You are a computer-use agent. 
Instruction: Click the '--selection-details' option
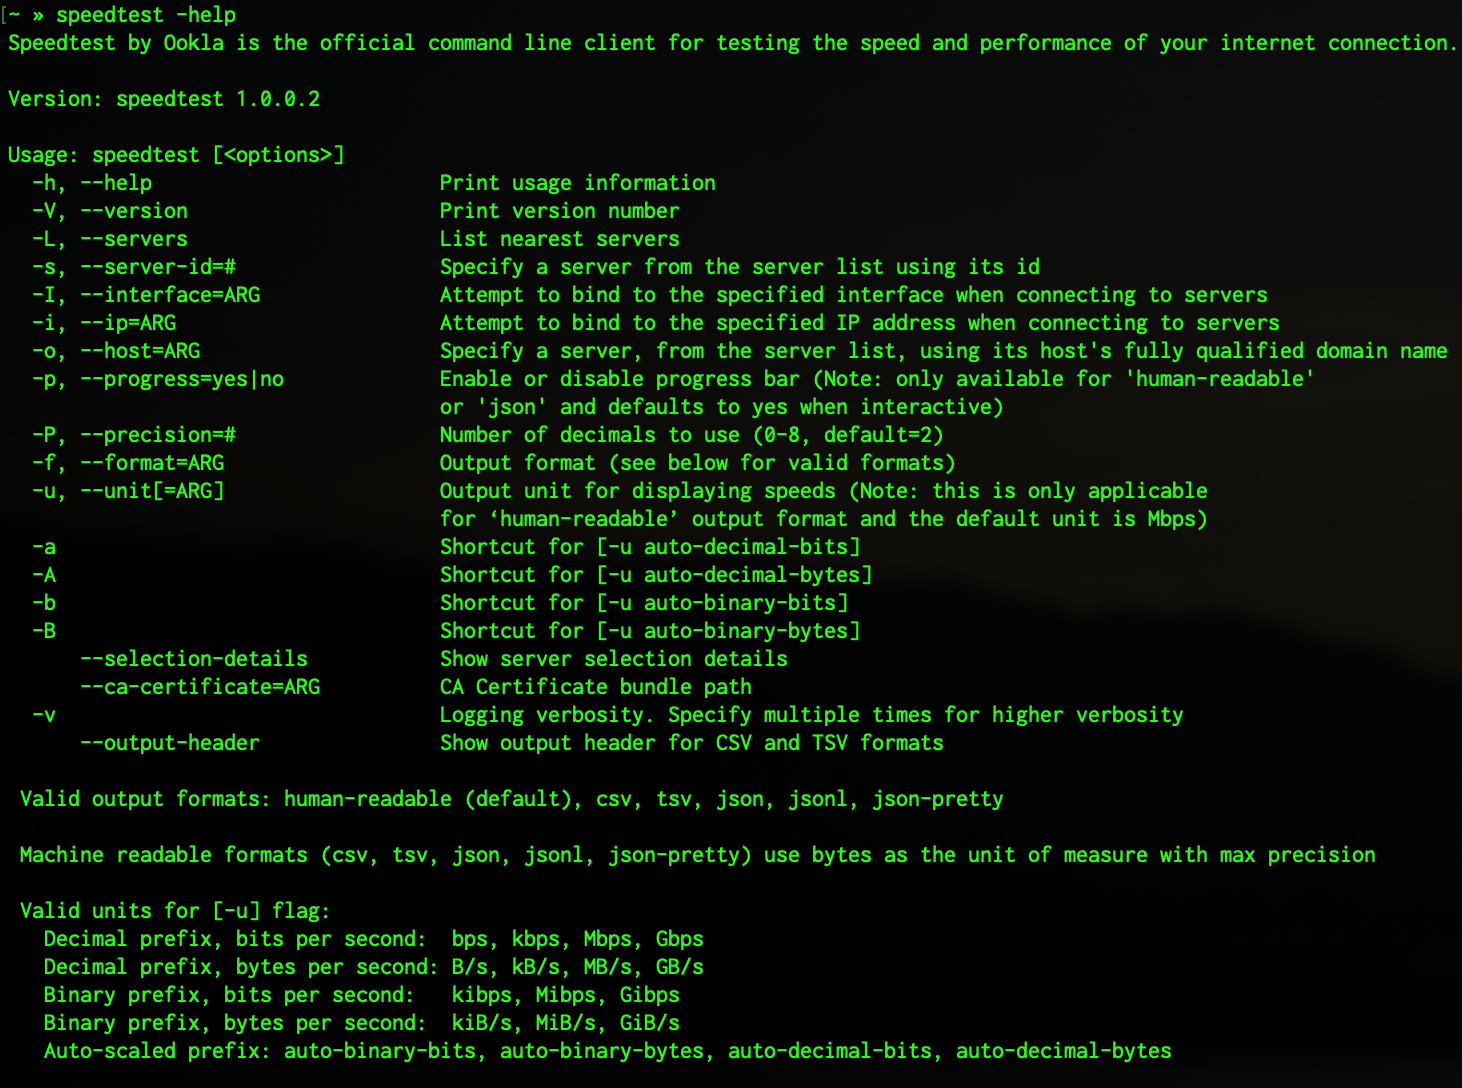point(194,659)
